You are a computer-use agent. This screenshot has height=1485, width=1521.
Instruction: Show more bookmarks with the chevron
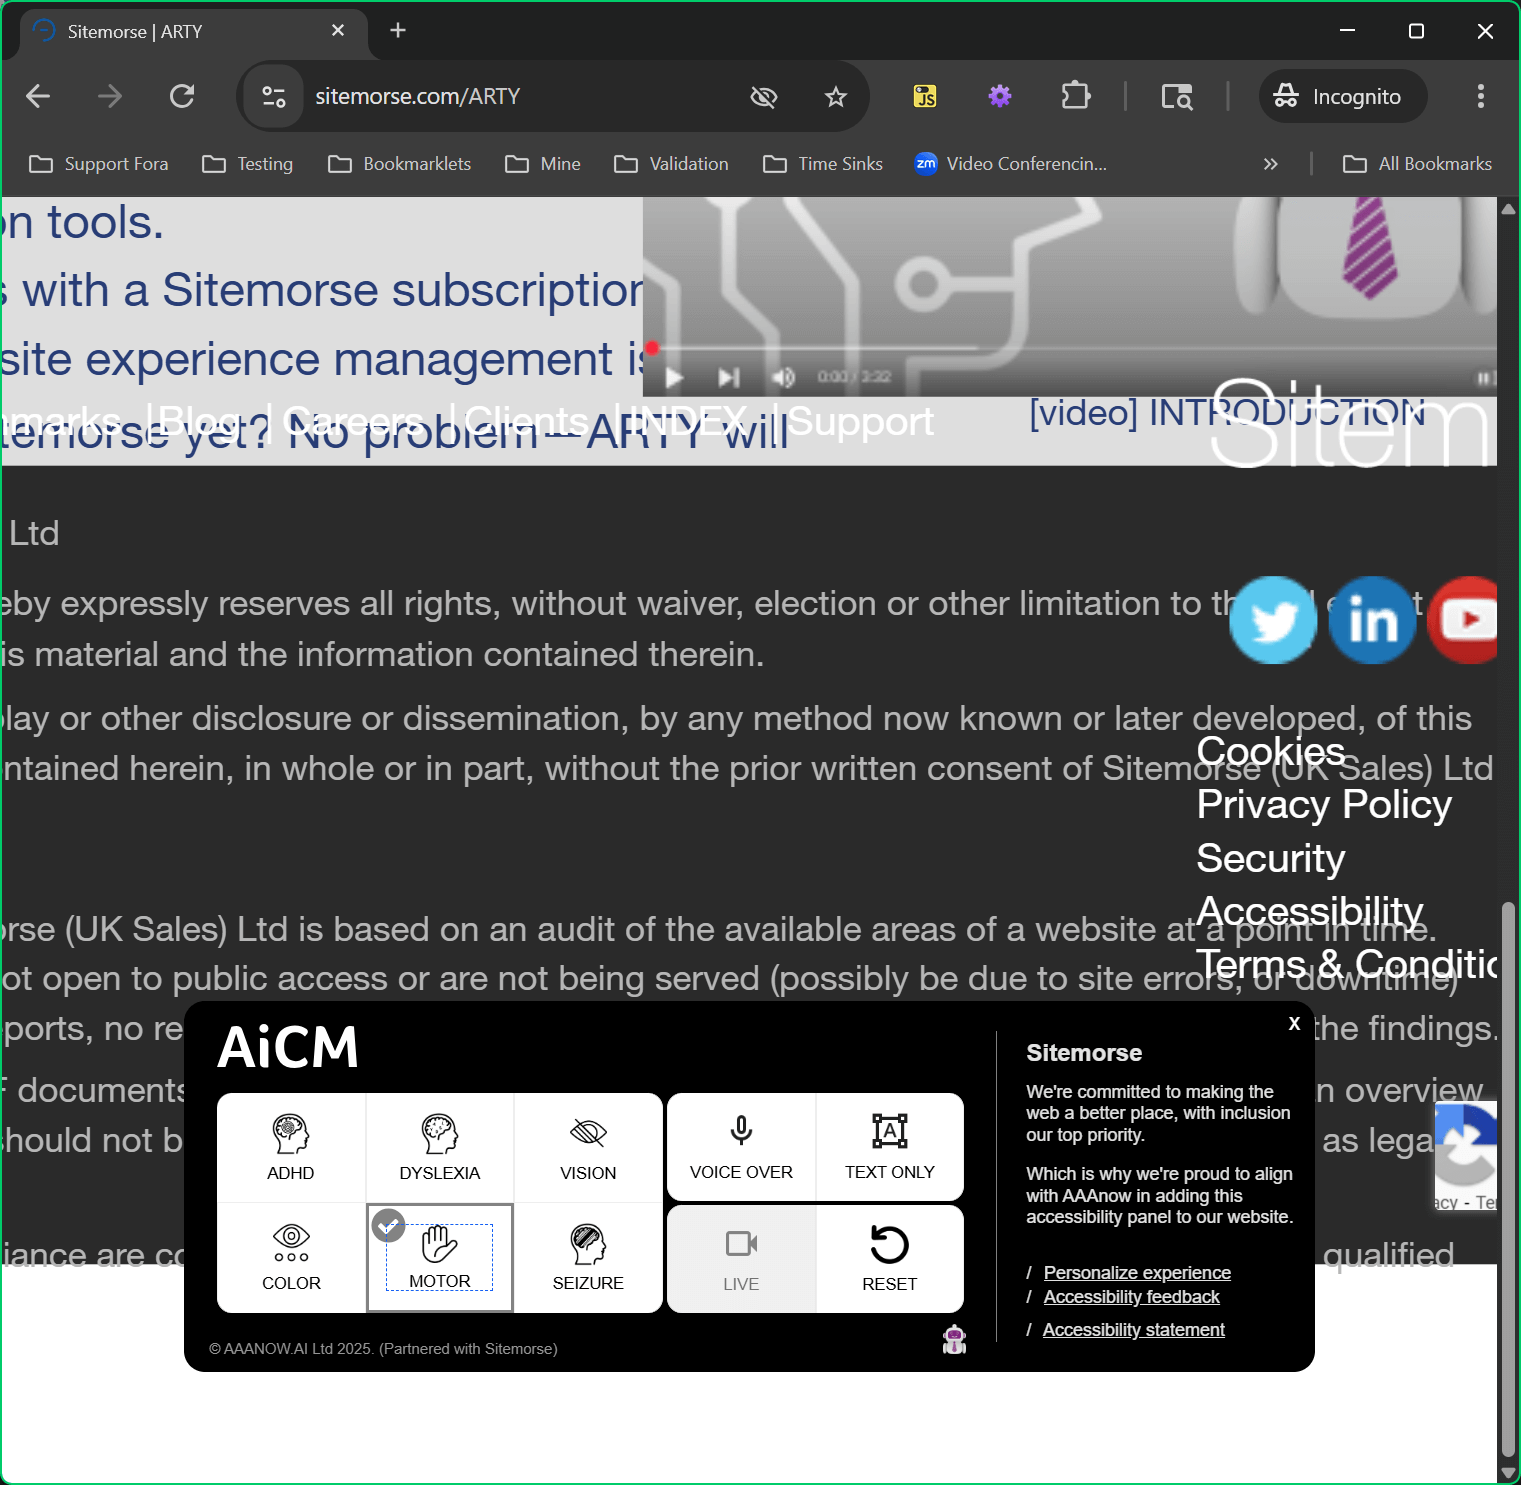pos(1270,164)
